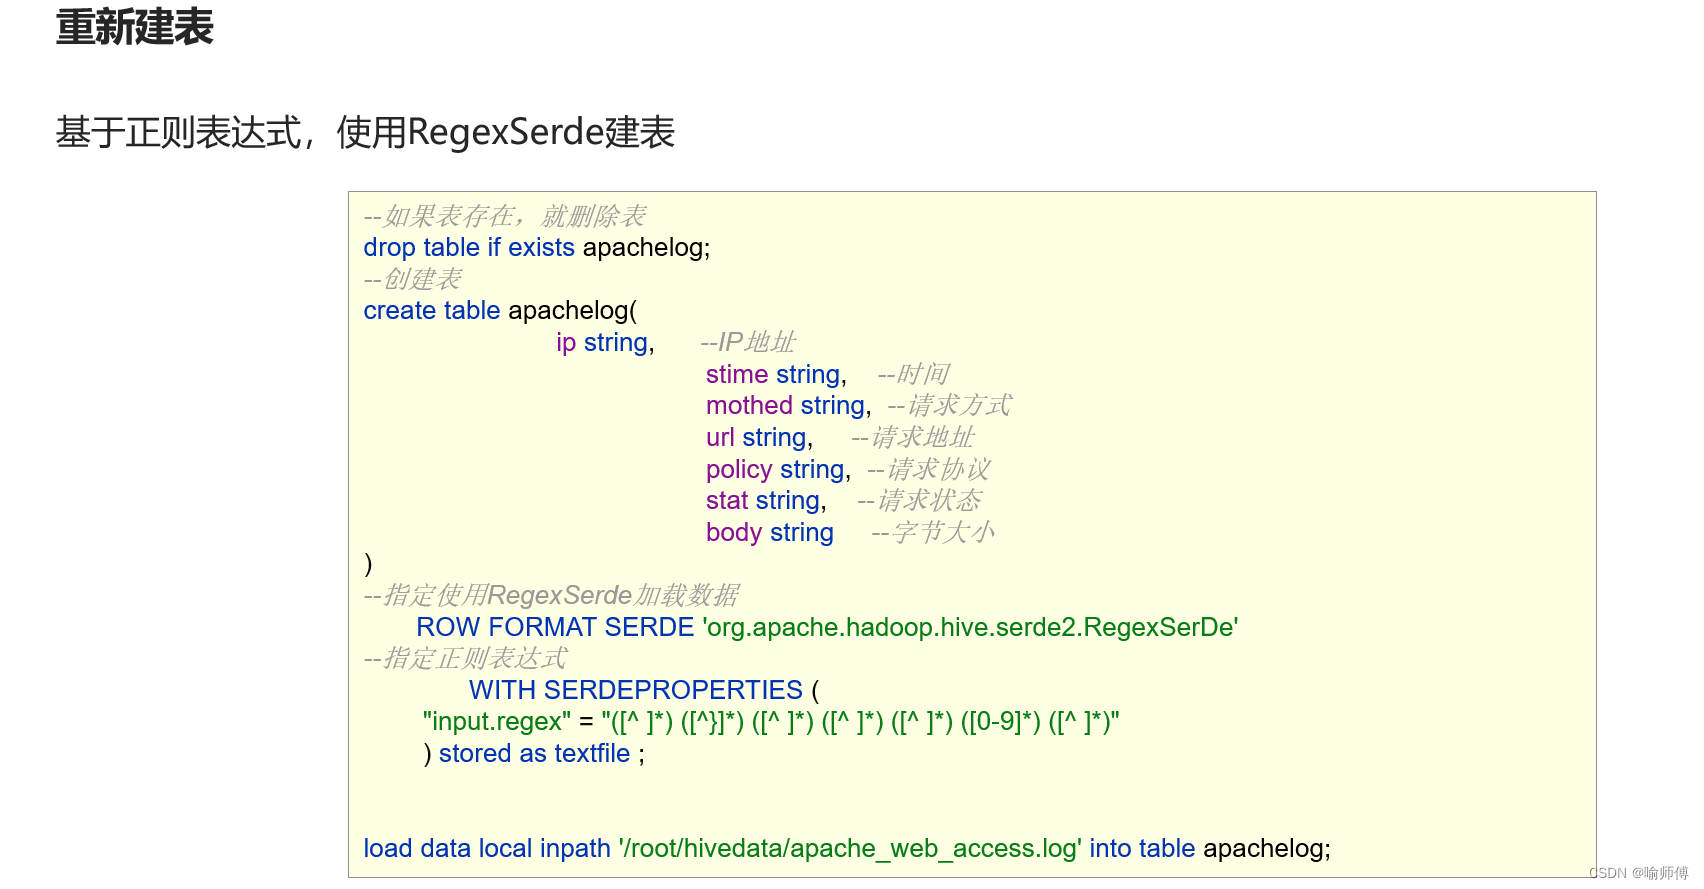Click the line "create table apachelog("
Image resolution: width=1704 pixels, height=889 pixels.
click(x=500, y=311)
